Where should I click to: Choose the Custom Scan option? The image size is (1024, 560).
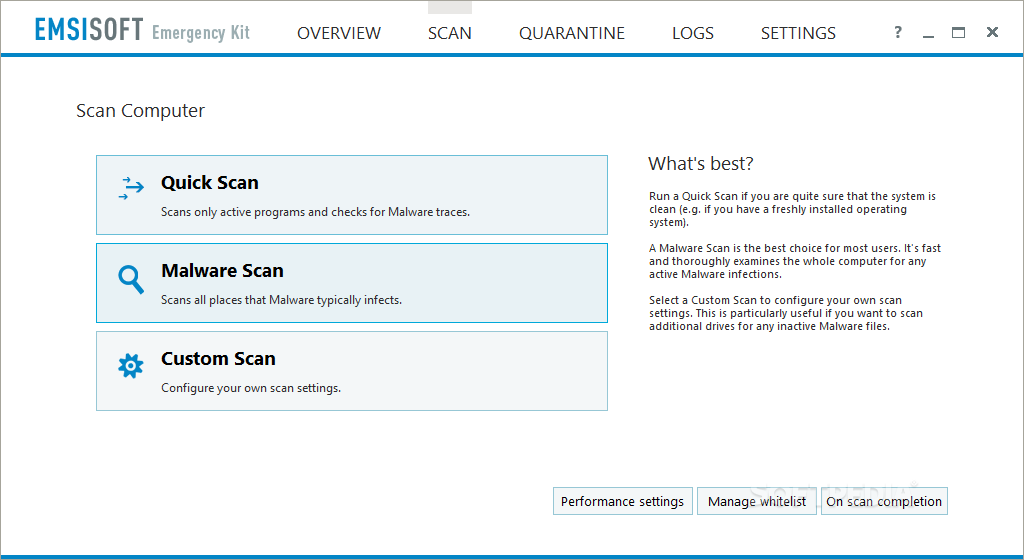pos(352,371)
